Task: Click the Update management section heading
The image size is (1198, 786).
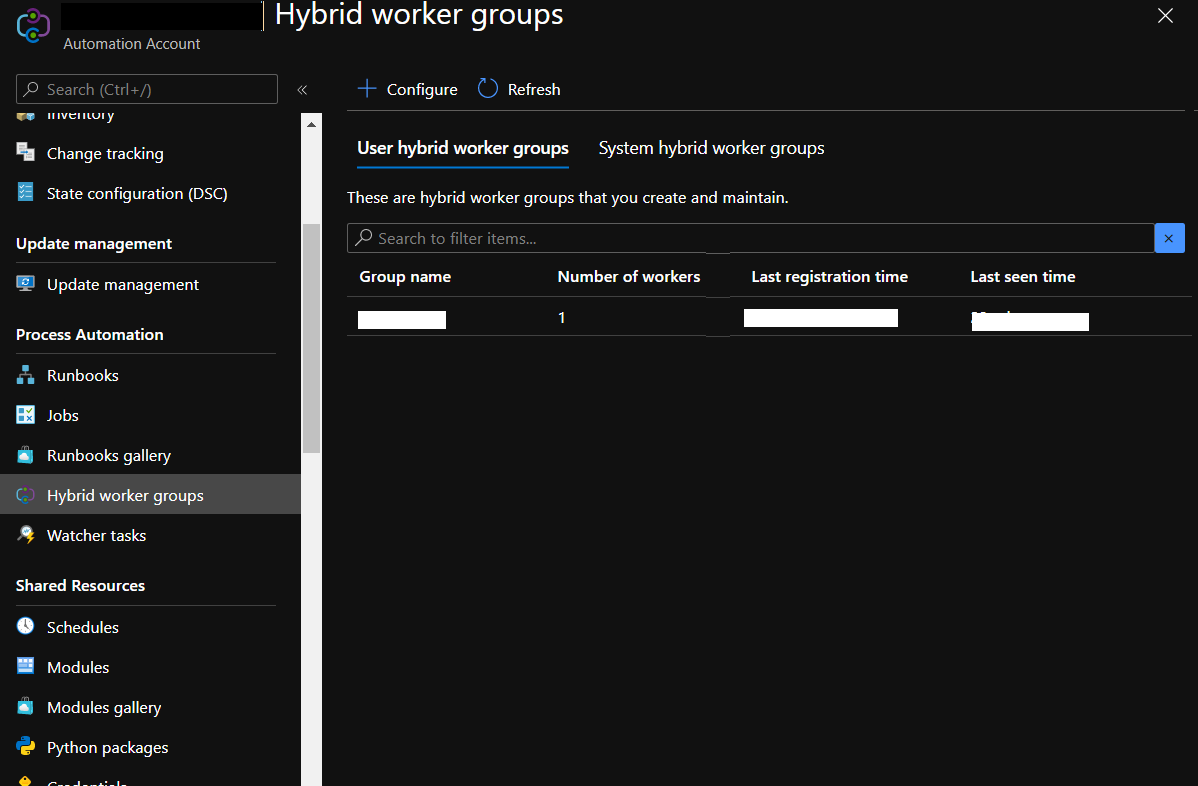Action: tap(94, 244)
